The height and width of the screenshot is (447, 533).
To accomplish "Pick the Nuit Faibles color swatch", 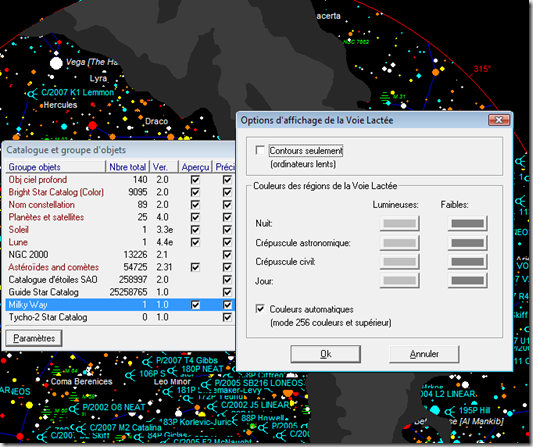I will coord(467,223).
